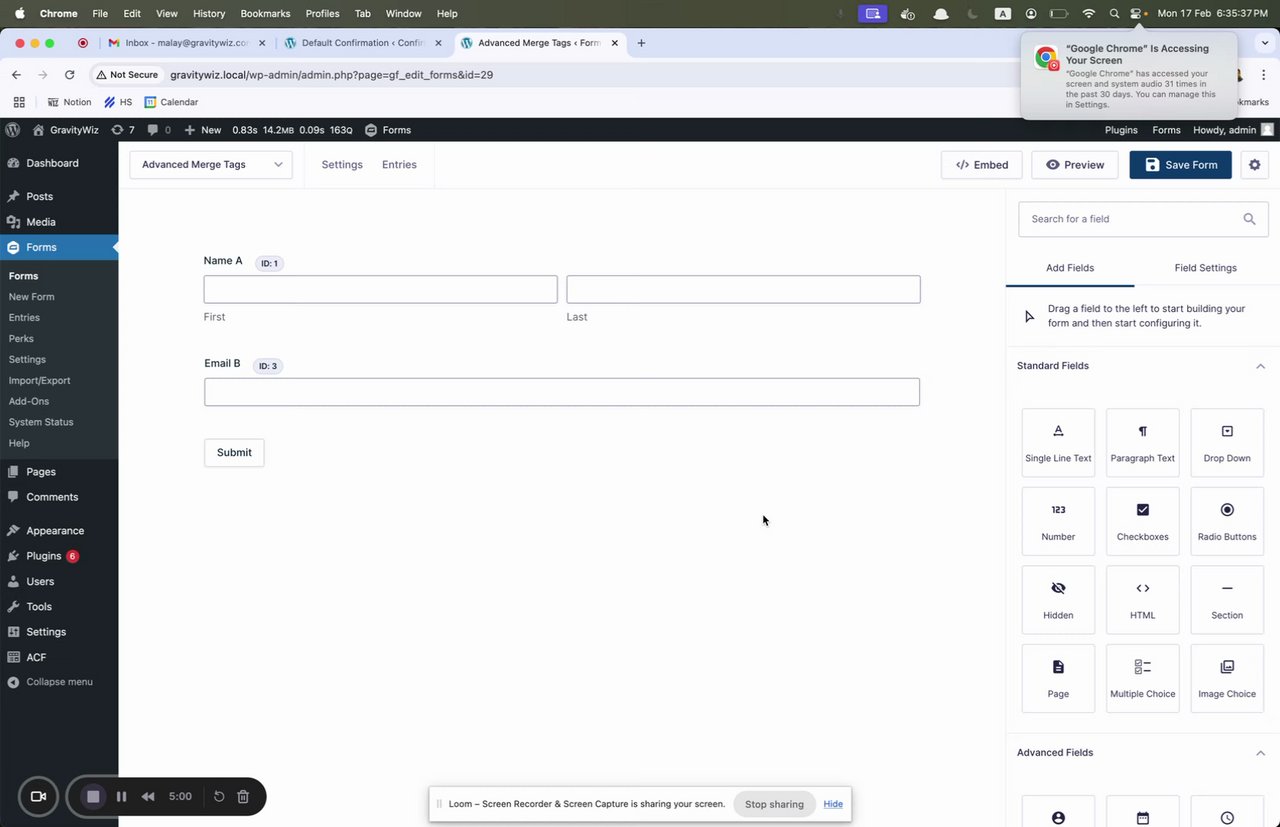Open the form Entries link
1280x827 pixels.
tap(399, 165)
